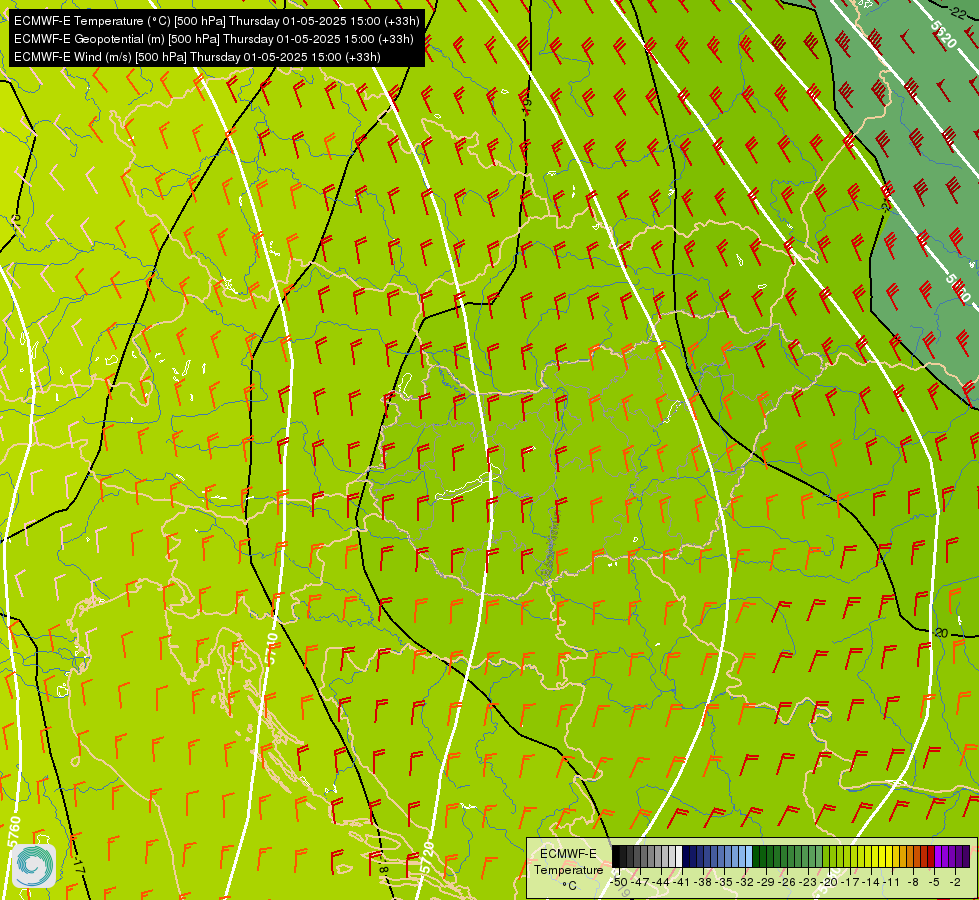979x900 pixels.
Task: Click the -11 tick label in the legend
Action: pyautogui.click(x=891, y=882)
